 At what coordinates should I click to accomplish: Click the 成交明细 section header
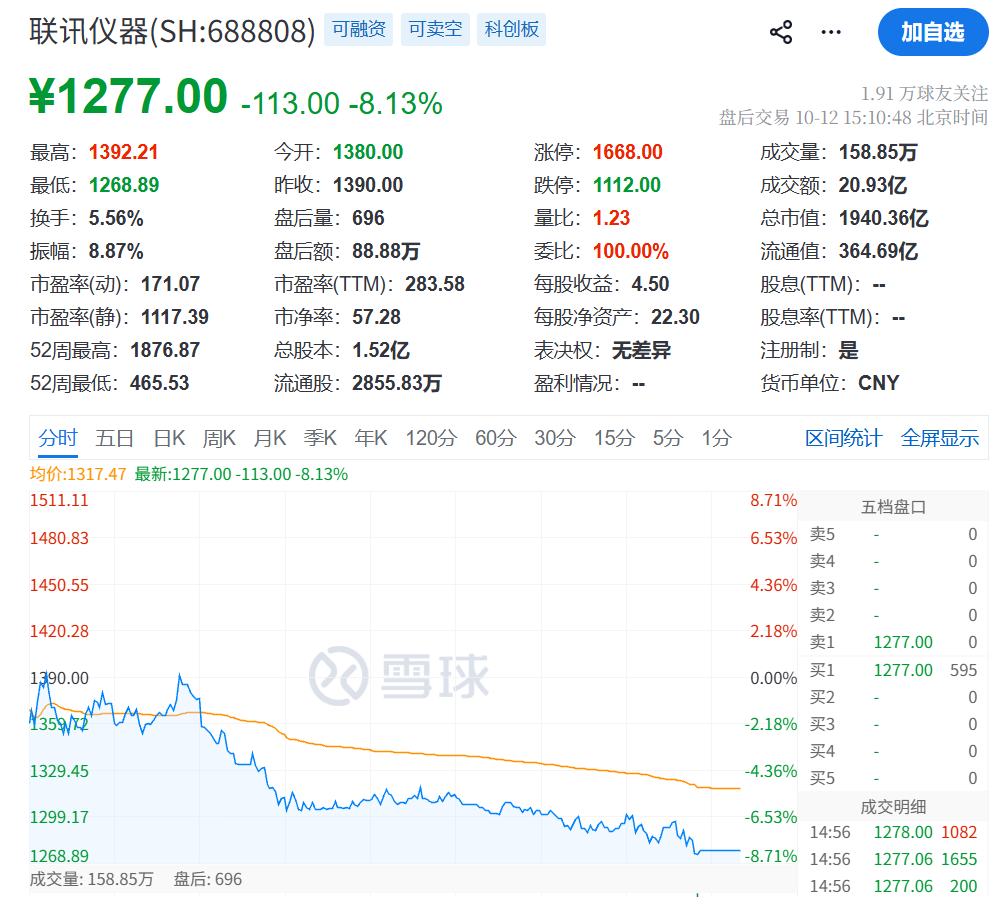pos(893,807)
